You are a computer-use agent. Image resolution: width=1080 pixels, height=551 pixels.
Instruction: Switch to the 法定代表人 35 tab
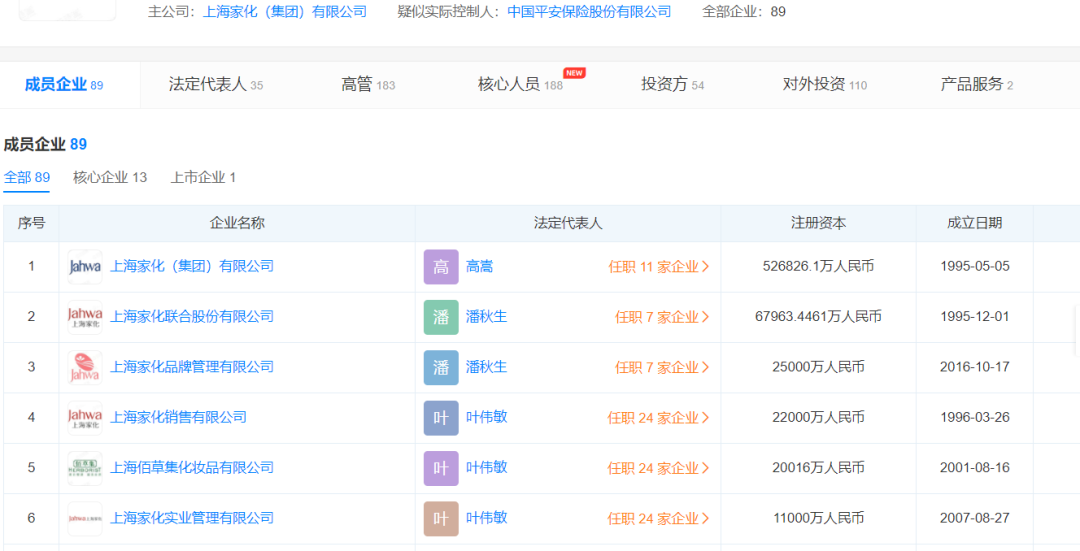click(215, 85)
